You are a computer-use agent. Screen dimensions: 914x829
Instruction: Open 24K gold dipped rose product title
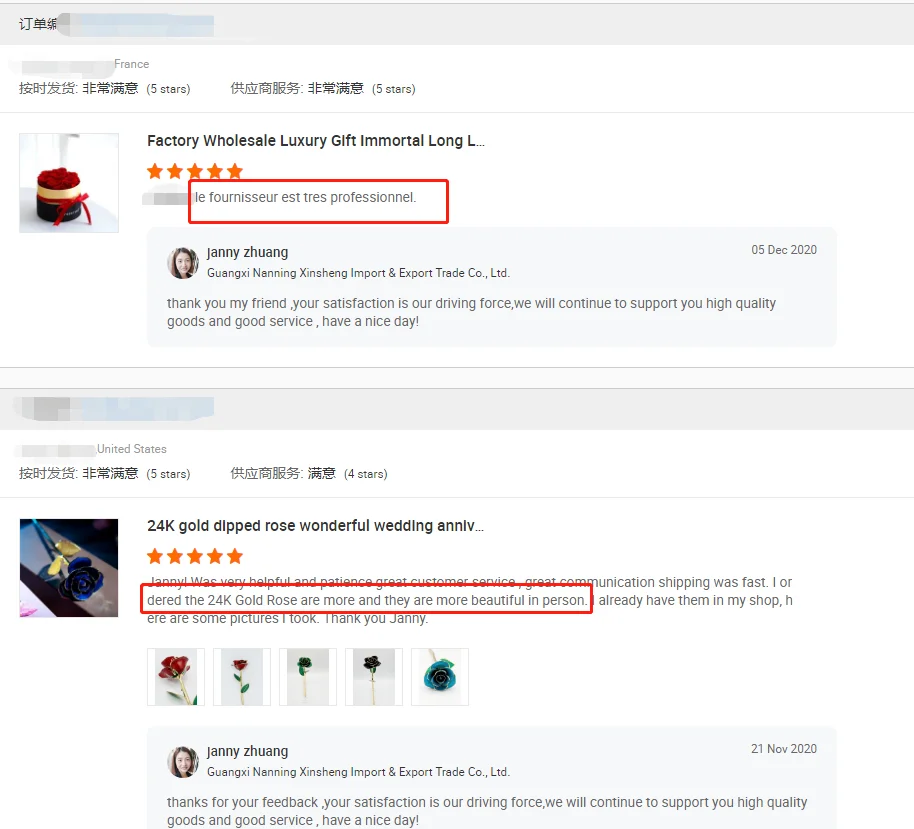coord(315,526)
